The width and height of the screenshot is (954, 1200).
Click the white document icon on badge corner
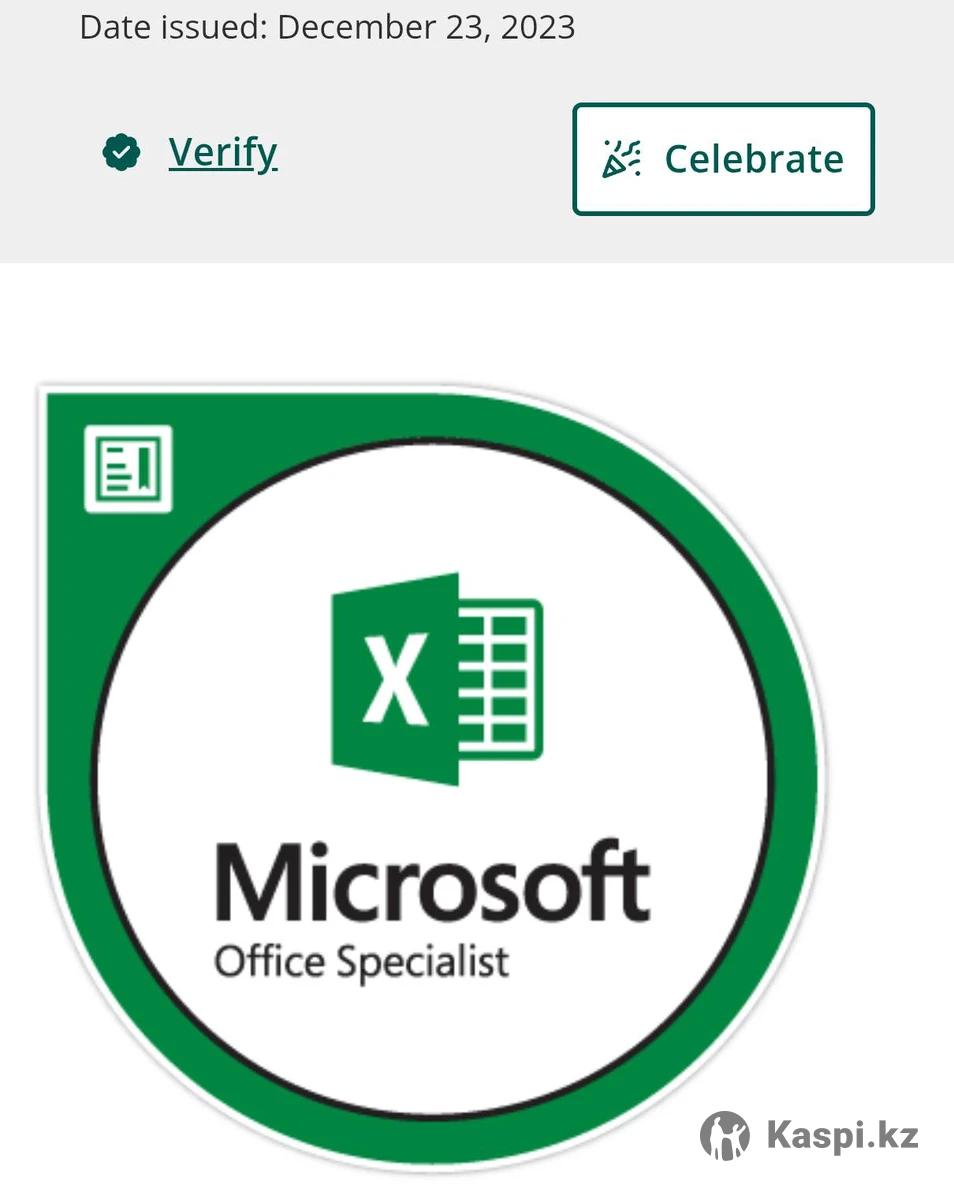point(128,469)
